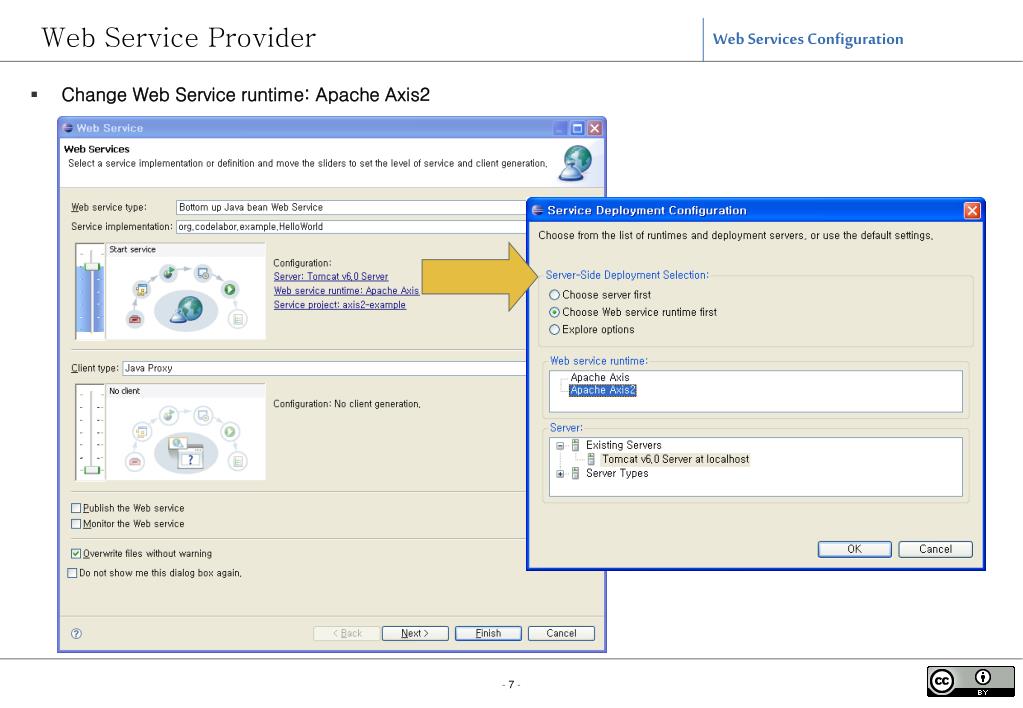Open help icon in Web Service dialog
The height and width of the screenshot is (708, 1023).
pos(76,634)
